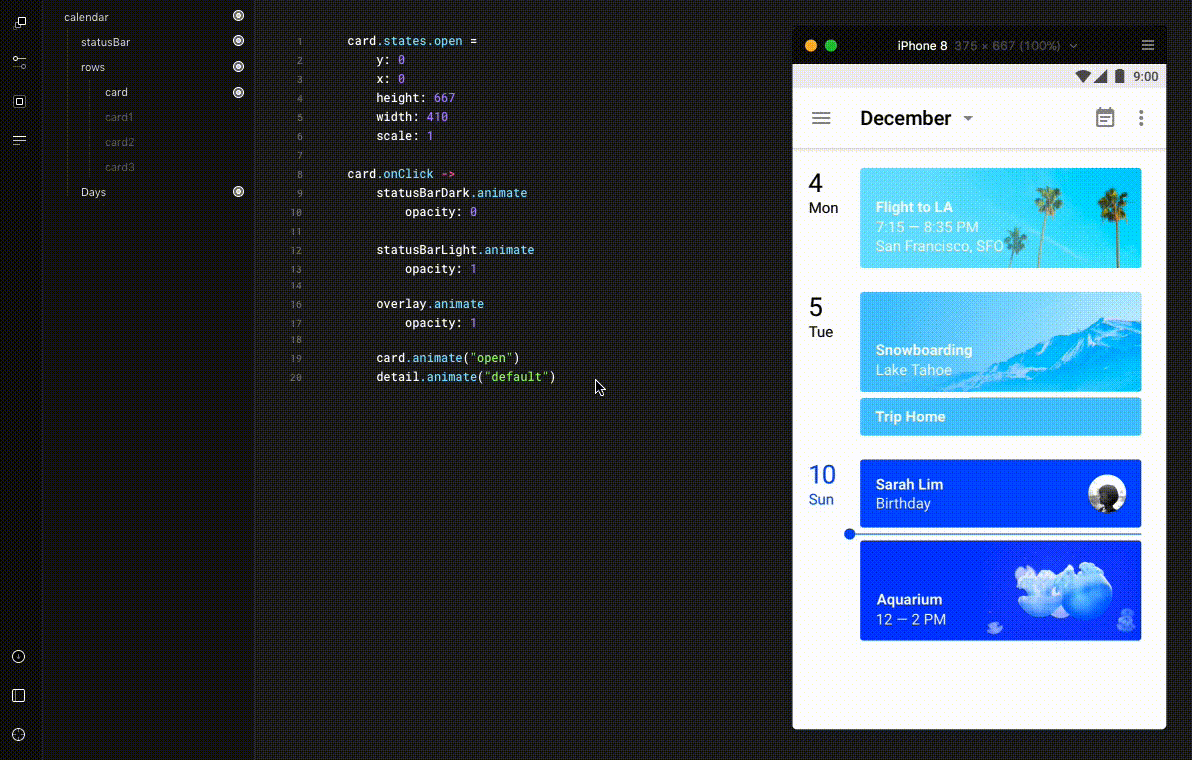Viewport: 1192px width, 760px height.
Task: Open the preview window hamburger menu
Action: point(1148,46)
